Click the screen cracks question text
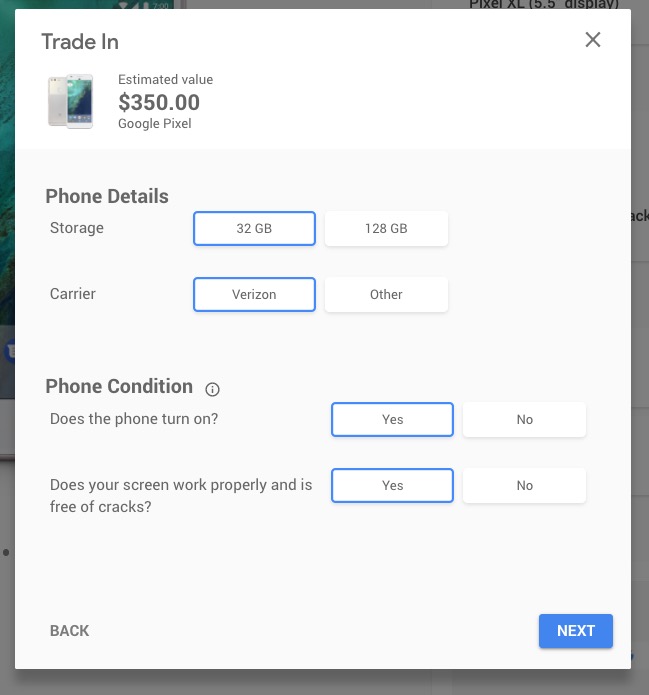Viewport: 649px width, 695px height. click(x=181, y=495)
